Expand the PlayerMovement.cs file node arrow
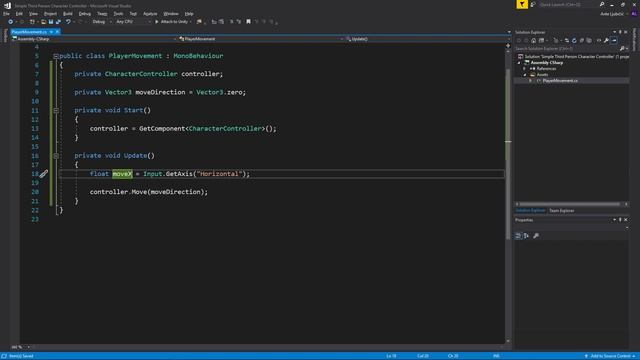The image size is (640, 360). (531, 81)
